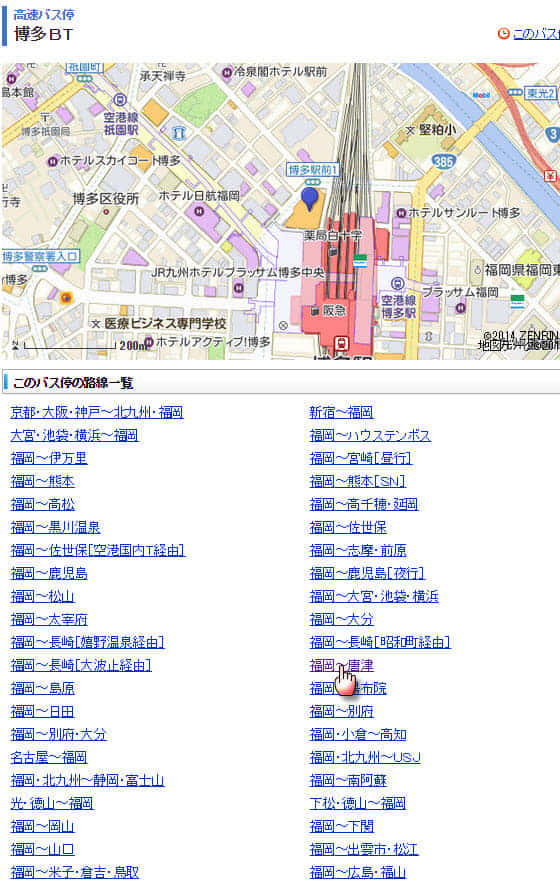Open 福岡～長崎[昭和町経由] link
560x896 pixels.
coord(380,642)
